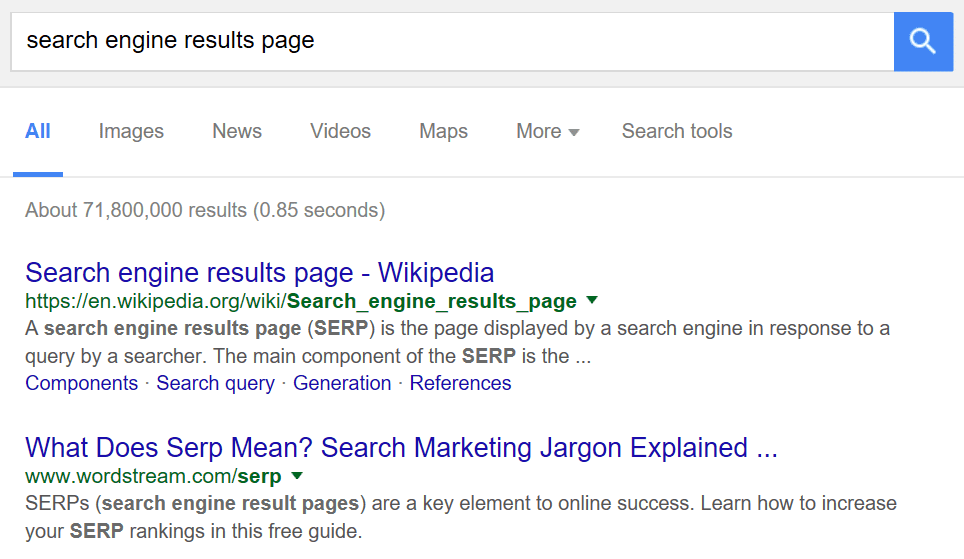Follow the Generation sitelink
964x559 pixels.
tap(342, 383)
